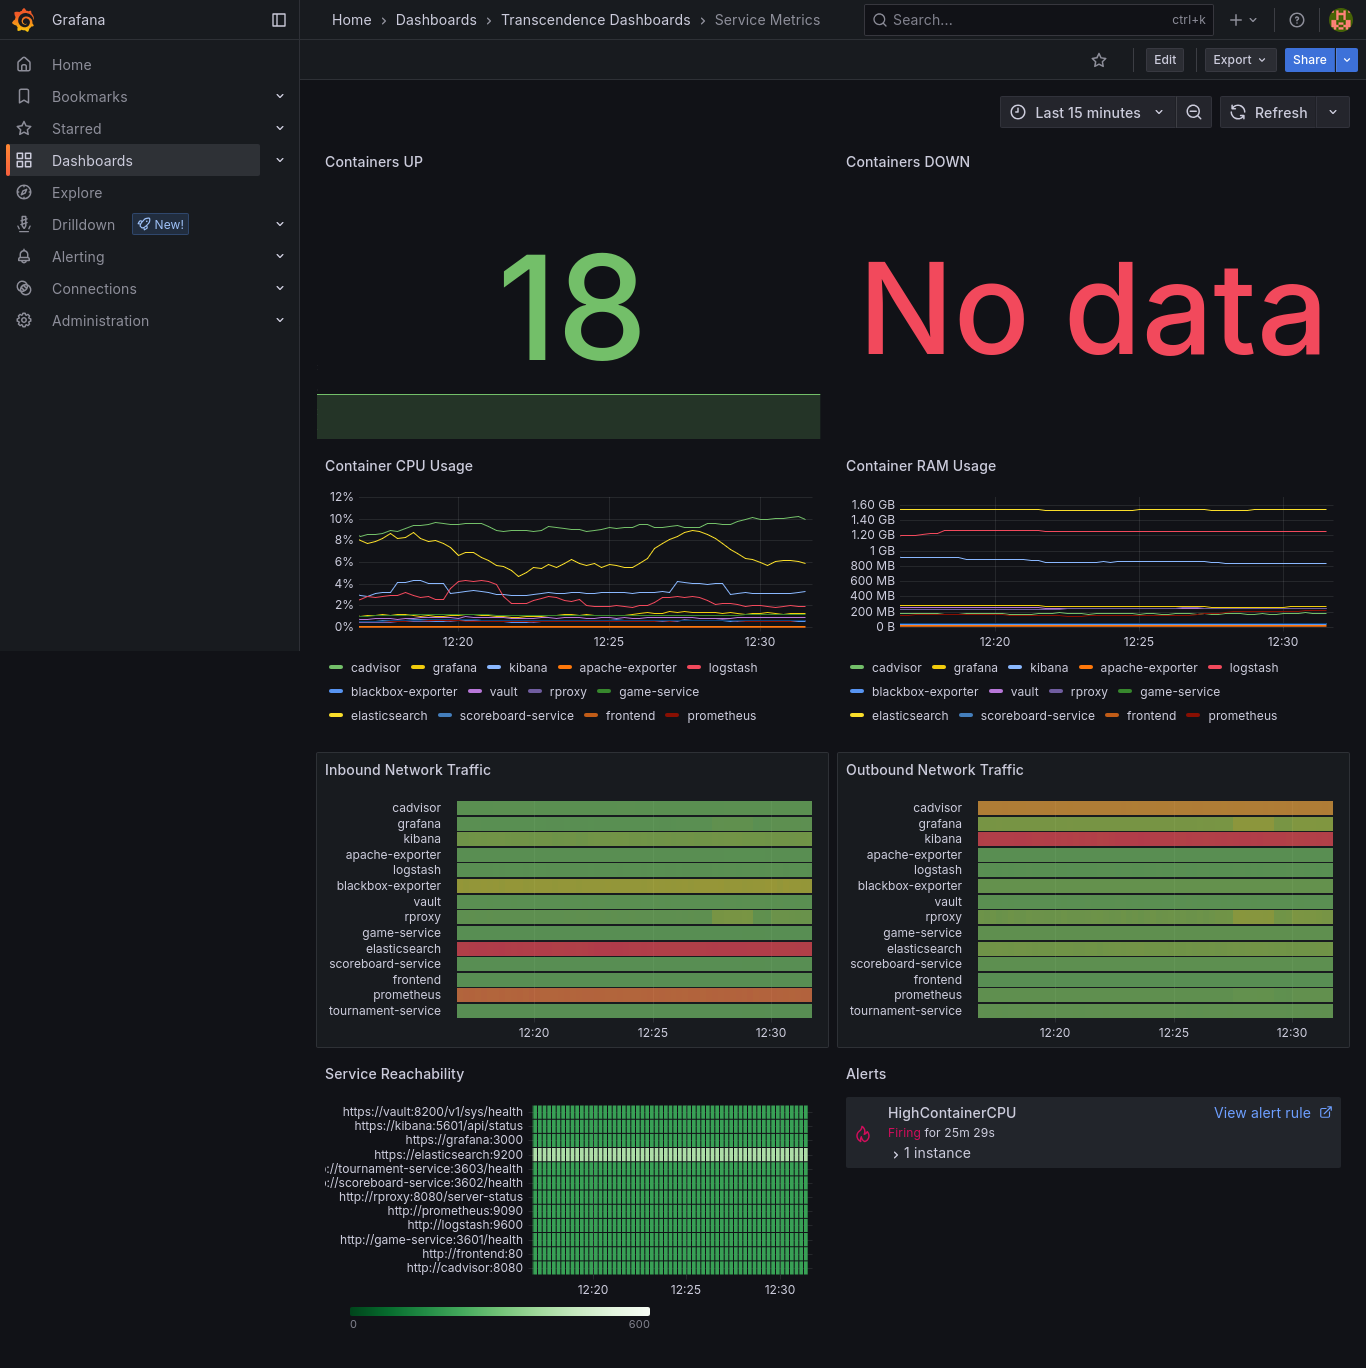Click the help question mark icon

pos(1297,20)
